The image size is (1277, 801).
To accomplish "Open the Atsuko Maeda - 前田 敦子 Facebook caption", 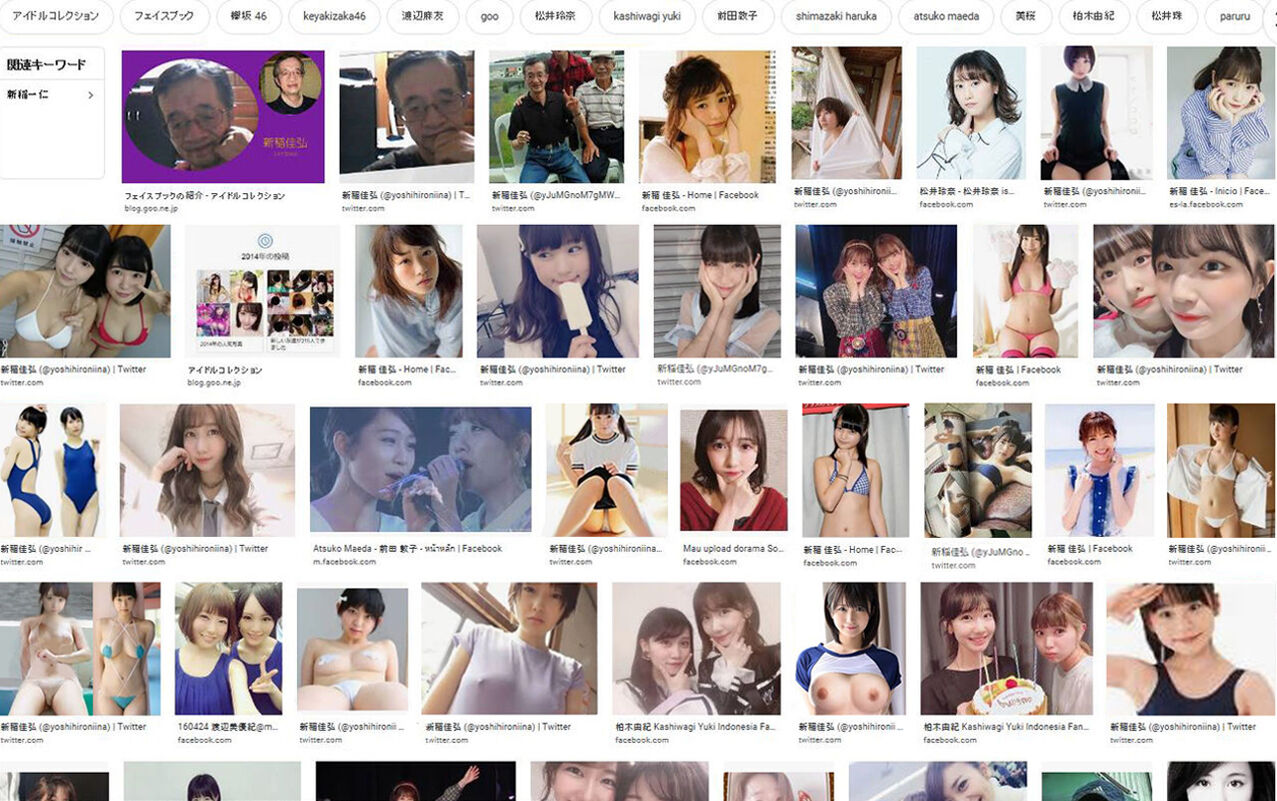I will pyautogui.click(x=407, y=549).
